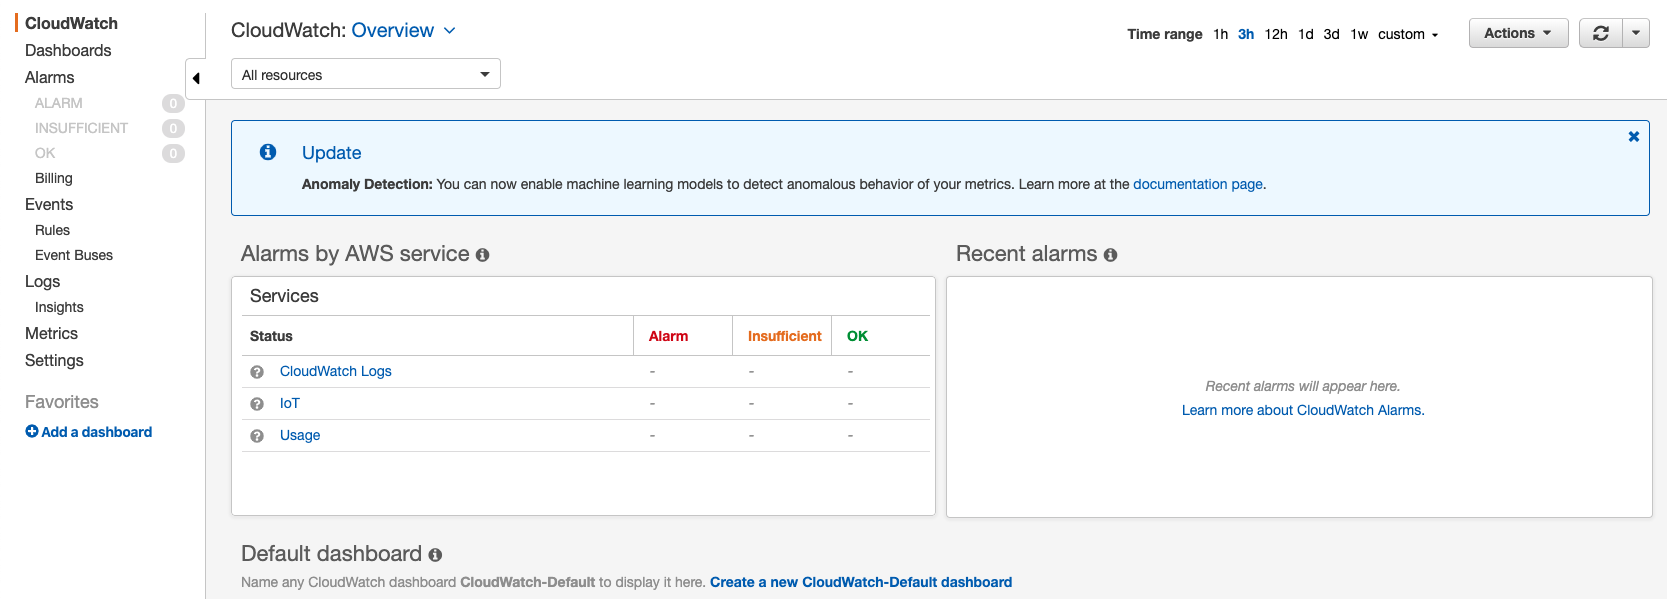Open the custom time range dropdown
Image resolution: width=1667 pixels, height=599 pixels.
pos(1408,34)
